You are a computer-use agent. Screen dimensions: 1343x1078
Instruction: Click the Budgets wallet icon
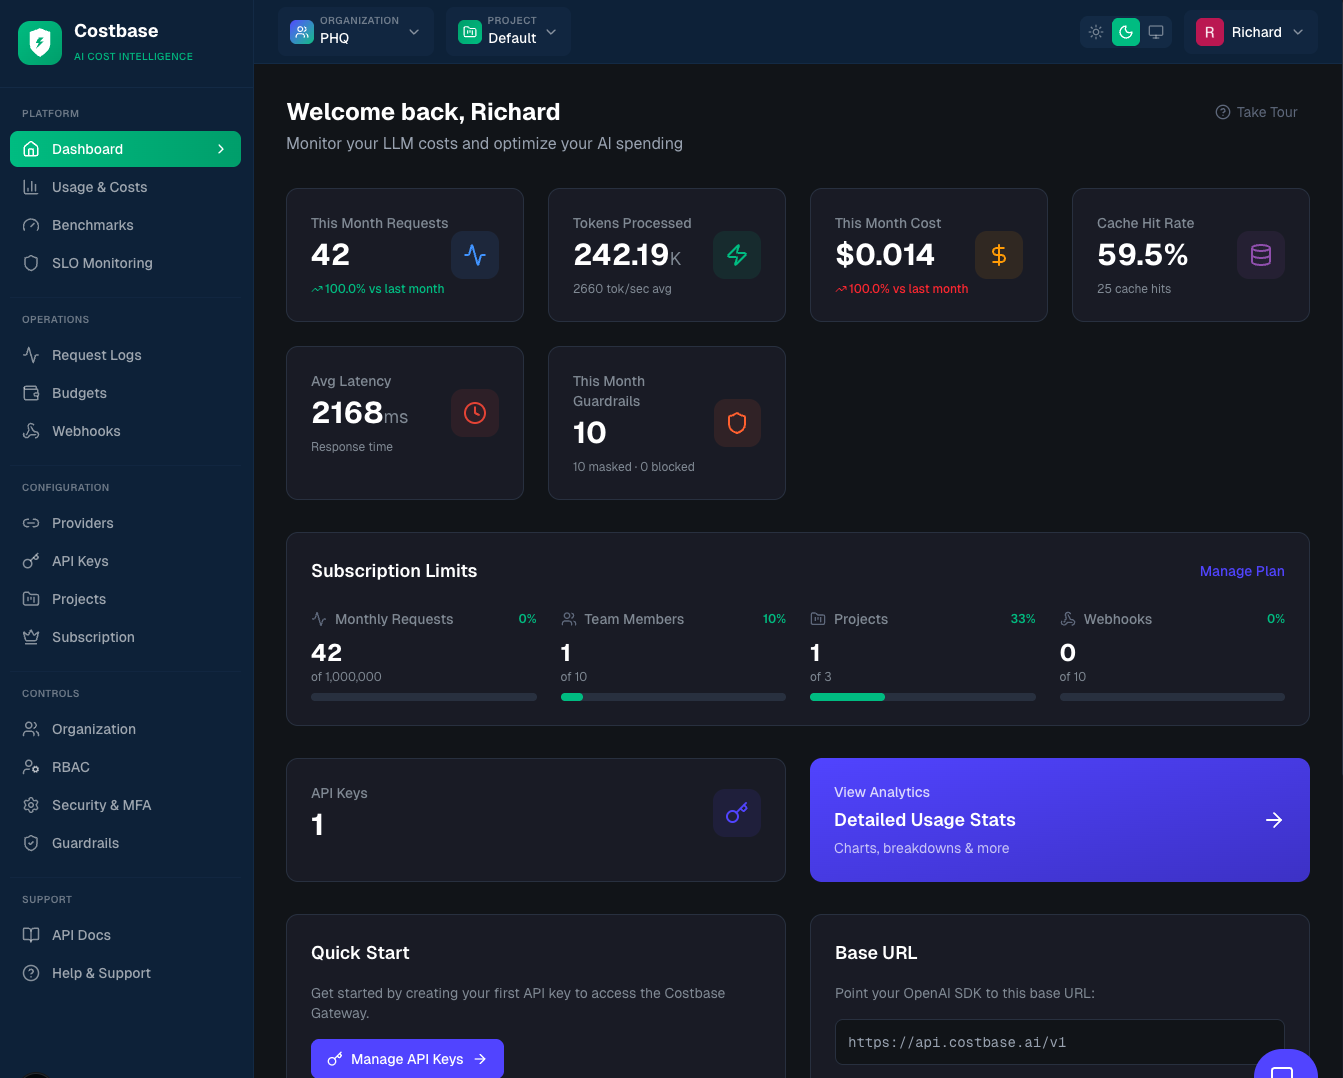pyautogui.click(x=31, y=393)
